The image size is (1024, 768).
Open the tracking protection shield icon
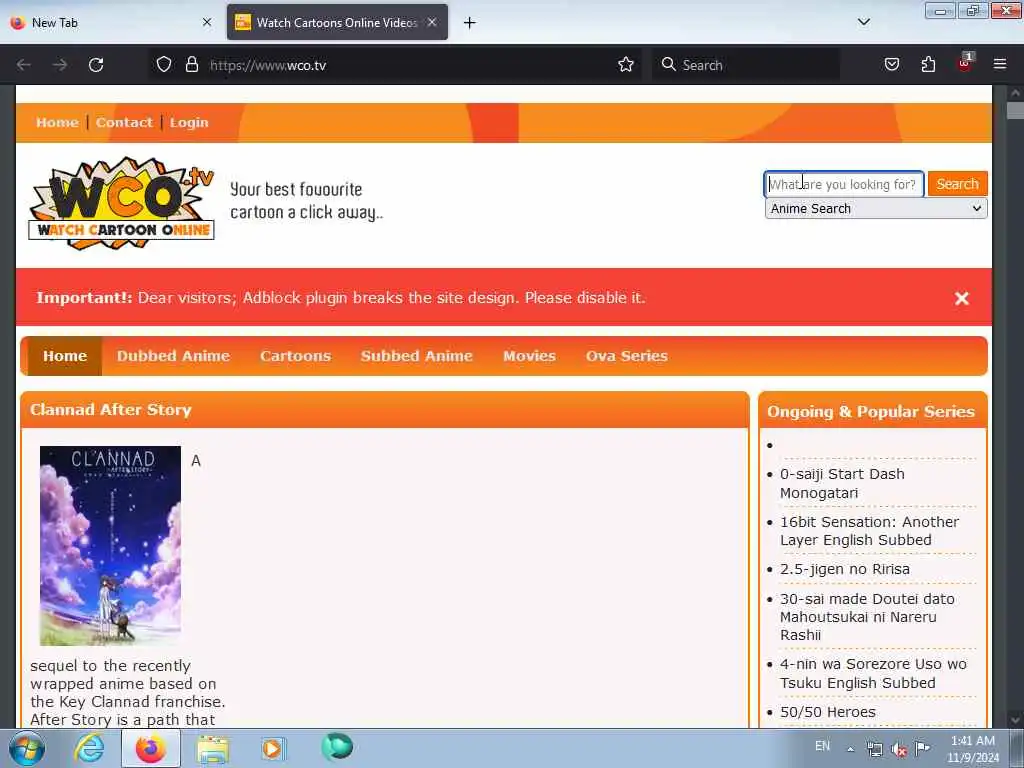pyautogui.click(x=164, y=64)
